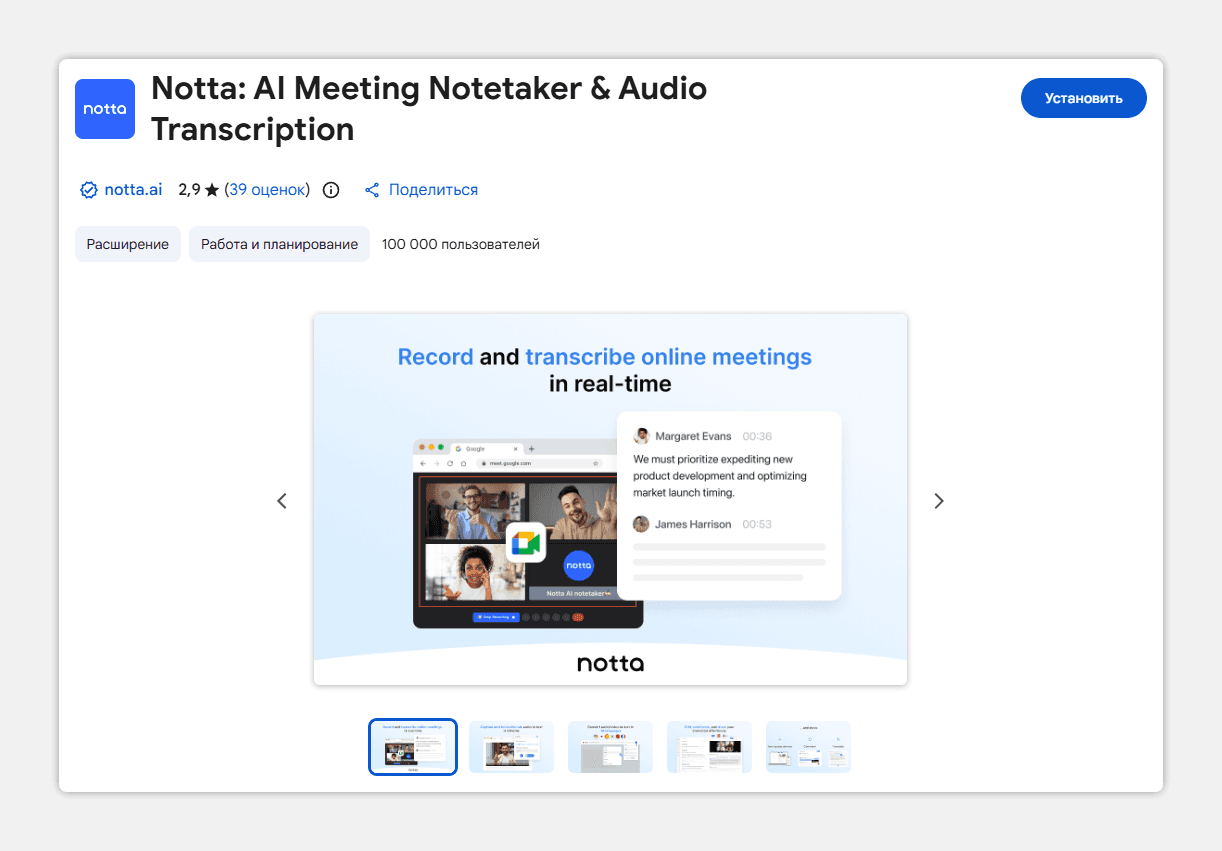1222x851 pixels.
Task: Click the Поделиться share link
Action: click(433, 190)
